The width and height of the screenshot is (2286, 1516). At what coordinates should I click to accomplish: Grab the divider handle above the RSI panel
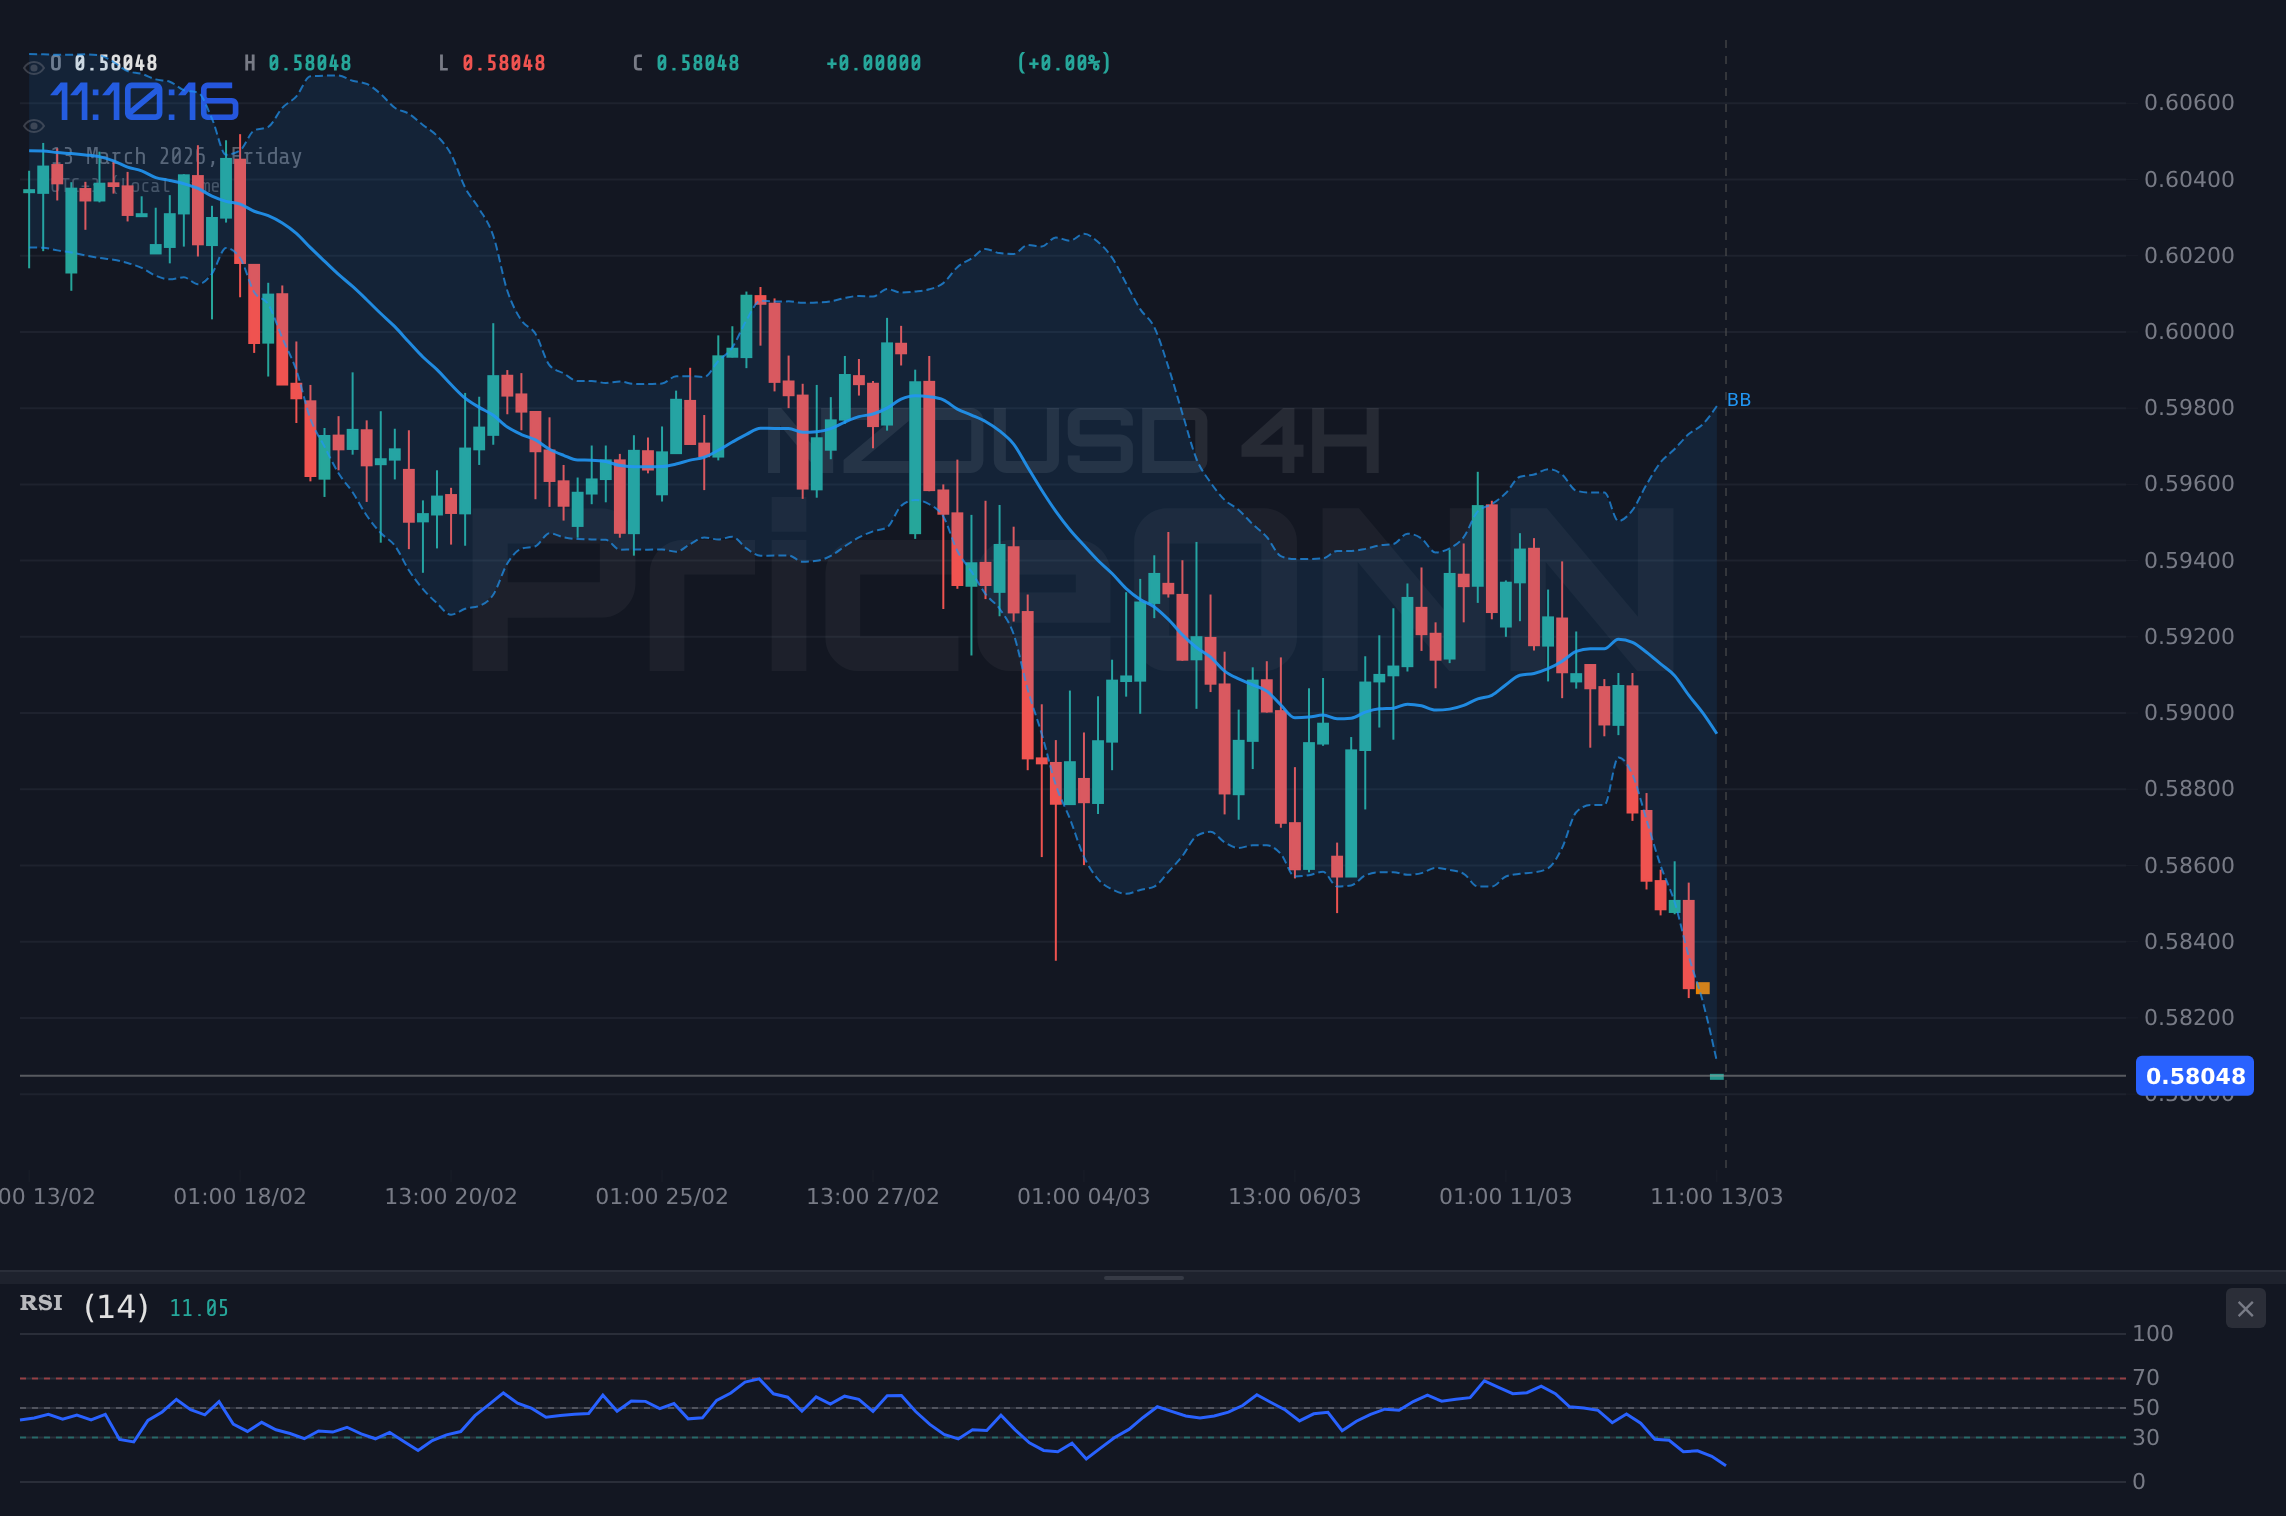(1143, 1277)
